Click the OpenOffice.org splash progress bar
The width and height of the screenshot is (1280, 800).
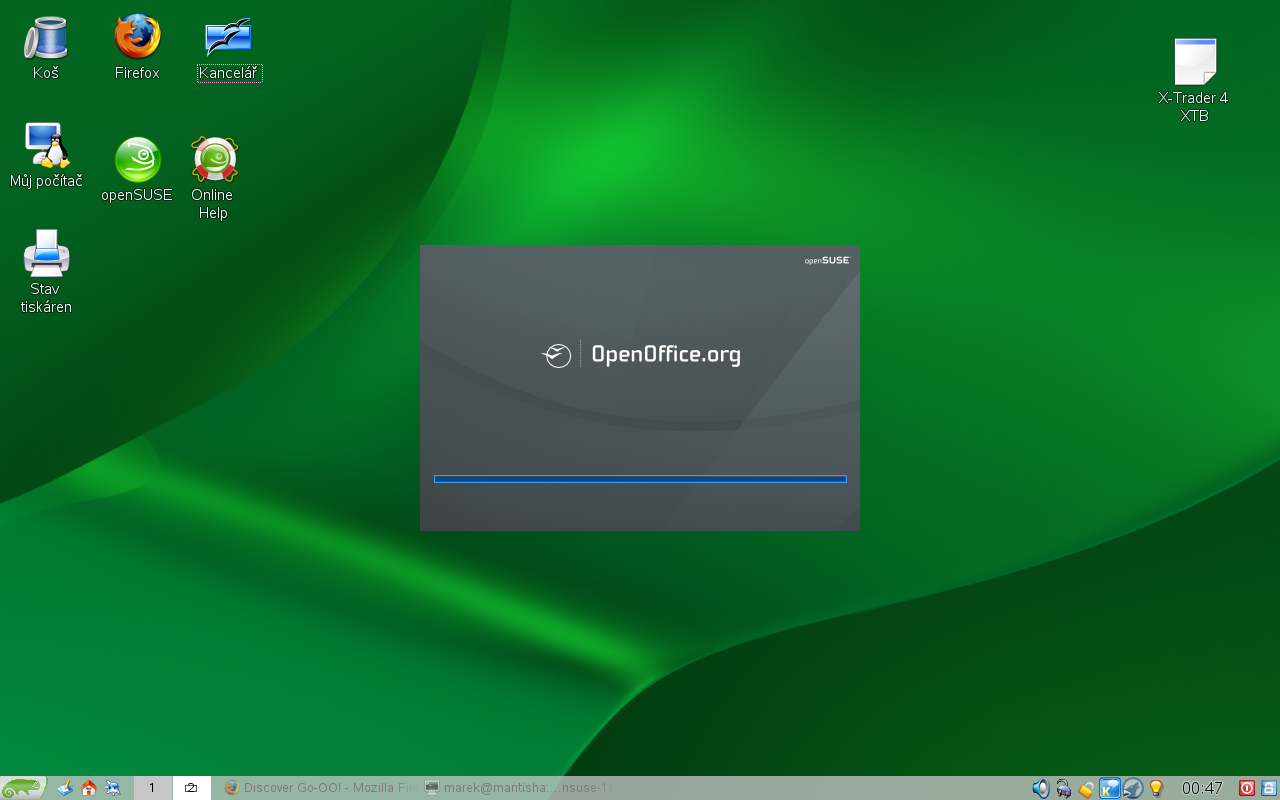tap(640, 479)
